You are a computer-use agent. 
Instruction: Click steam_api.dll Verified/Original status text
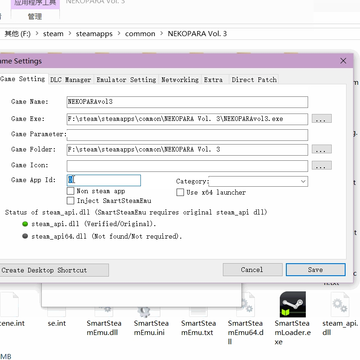(x=94, y=224)
